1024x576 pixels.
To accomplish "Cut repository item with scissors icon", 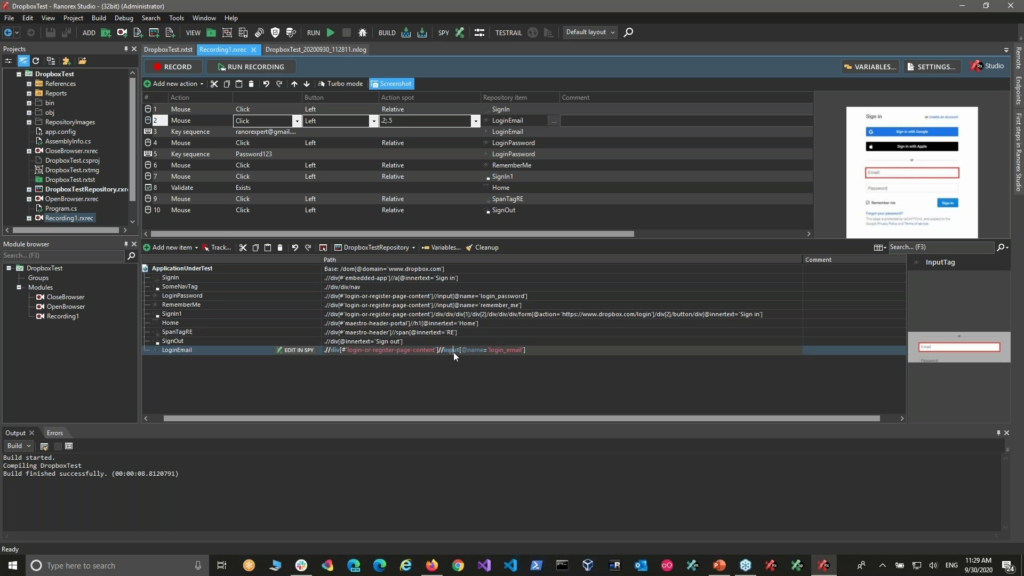I will [x=243, y=248].
